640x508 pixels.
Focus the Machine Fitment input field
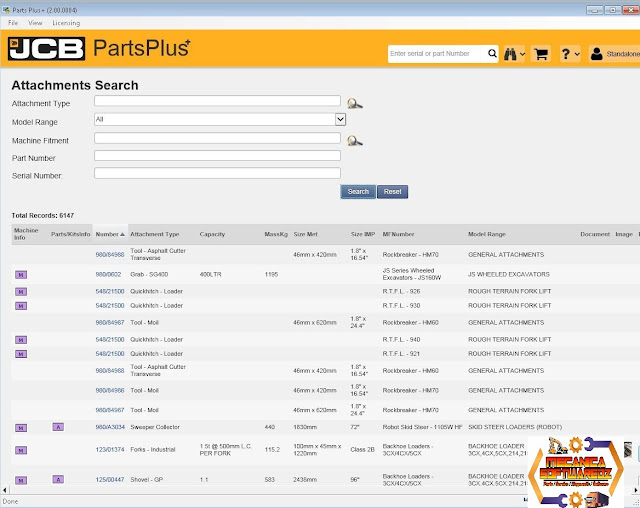pos(217,138)
